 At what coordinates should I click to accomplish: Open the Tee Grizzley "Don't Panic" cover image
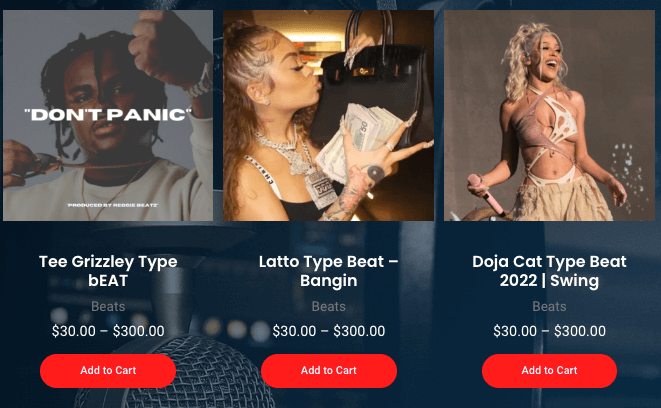108,115
